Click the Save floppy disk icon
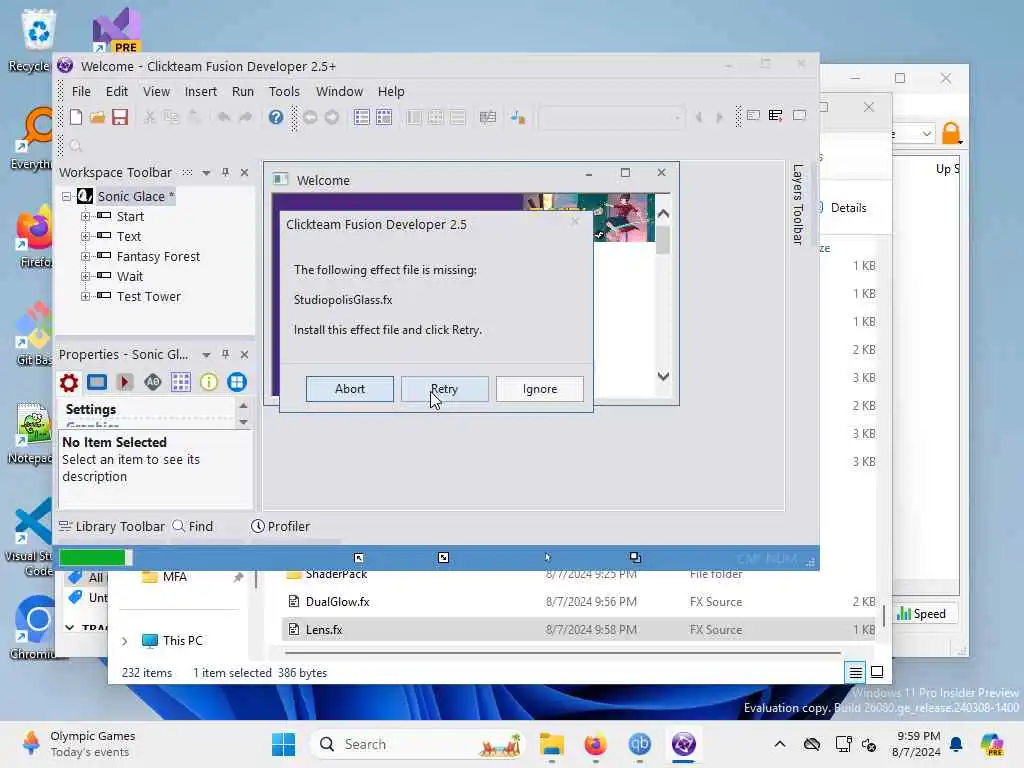Screen dimensions: 1024x768 click(x=120, y=117)
